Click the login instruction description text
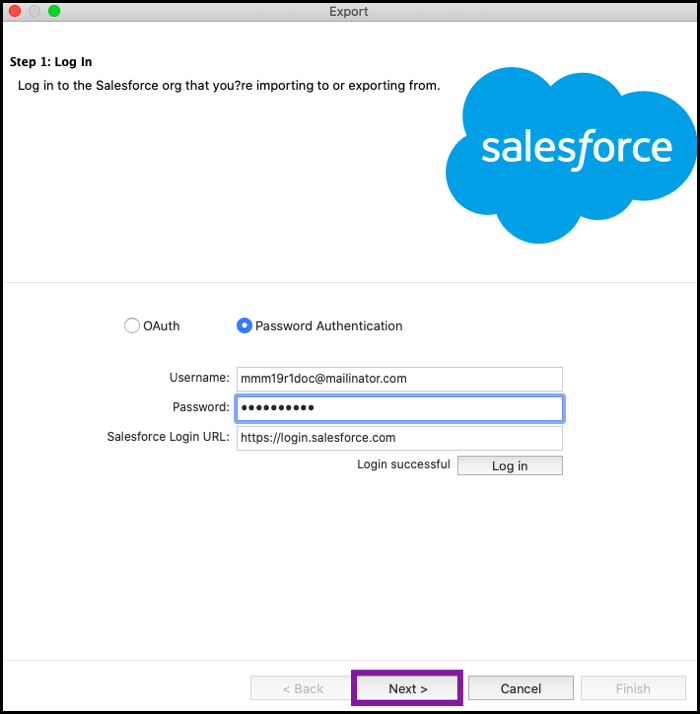 [x=229, y=86]
